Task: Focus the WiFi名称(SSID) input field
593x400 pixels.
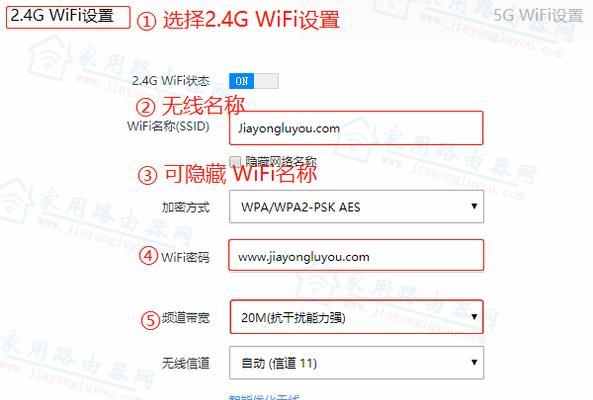Action: pyautogui.click(x=356, y=128)
